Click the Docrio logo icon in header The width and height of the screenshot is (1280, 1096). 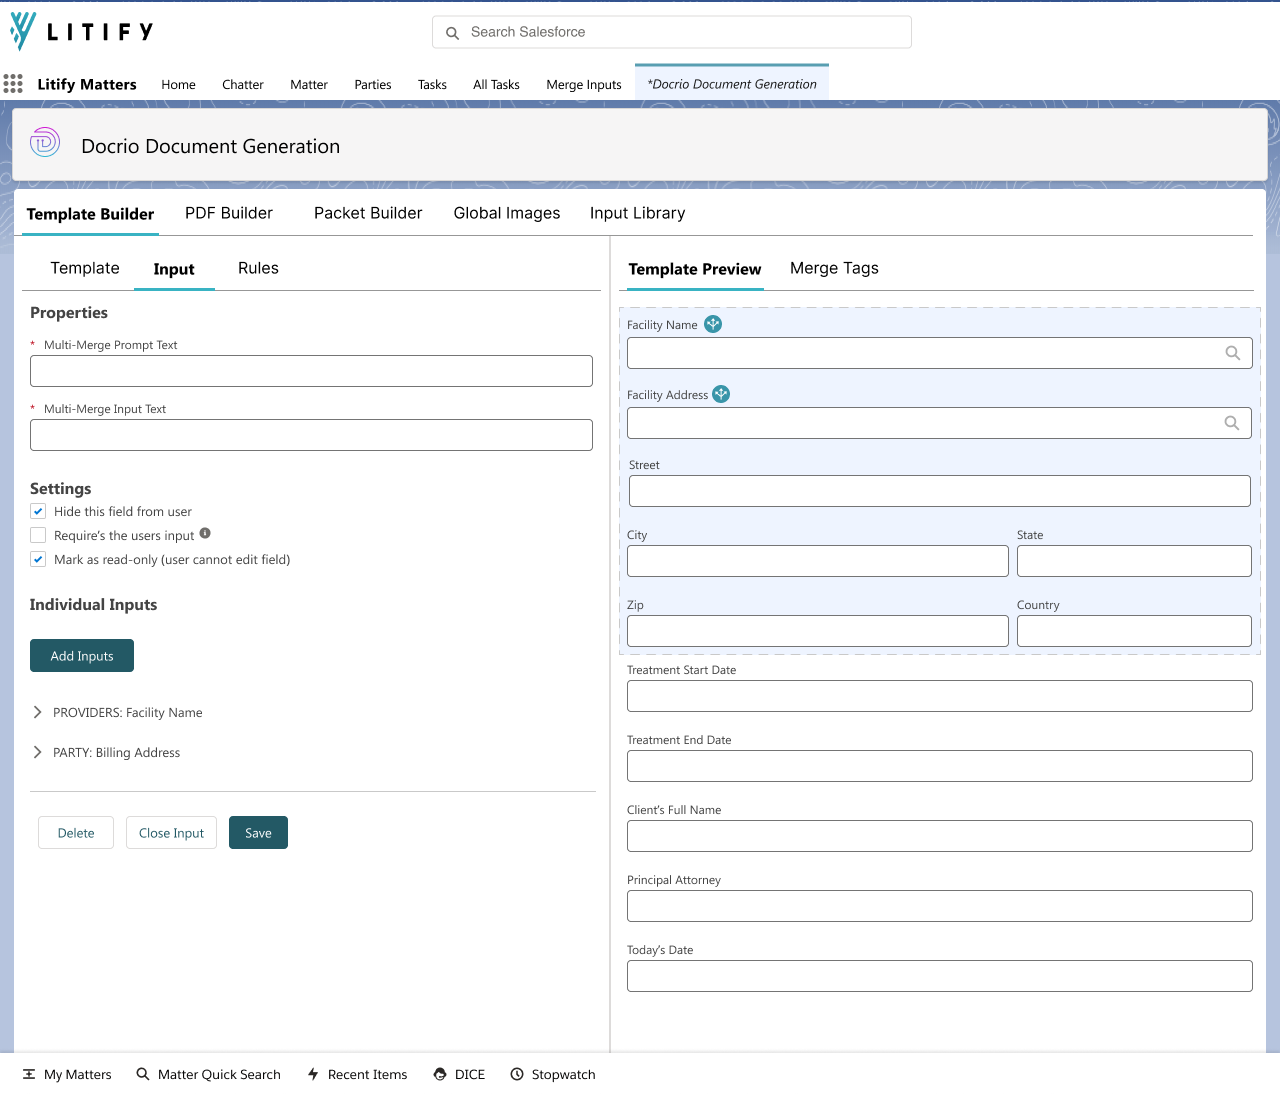[x=45, y=143]
